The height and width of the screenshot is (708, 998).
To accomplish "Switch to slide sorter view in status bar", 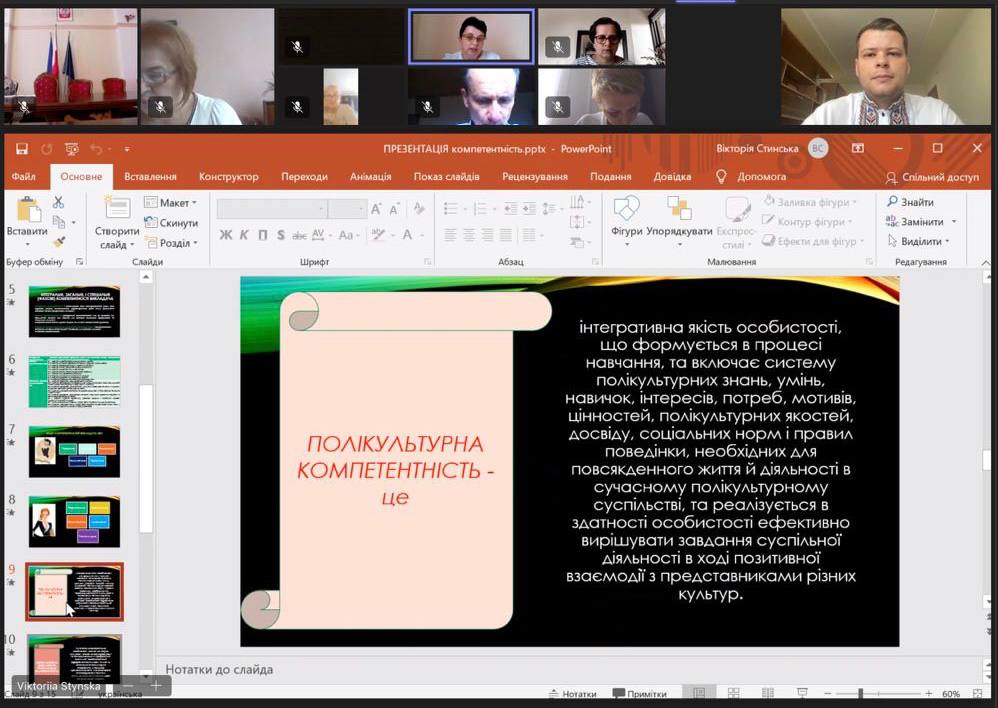I will 735,693.
